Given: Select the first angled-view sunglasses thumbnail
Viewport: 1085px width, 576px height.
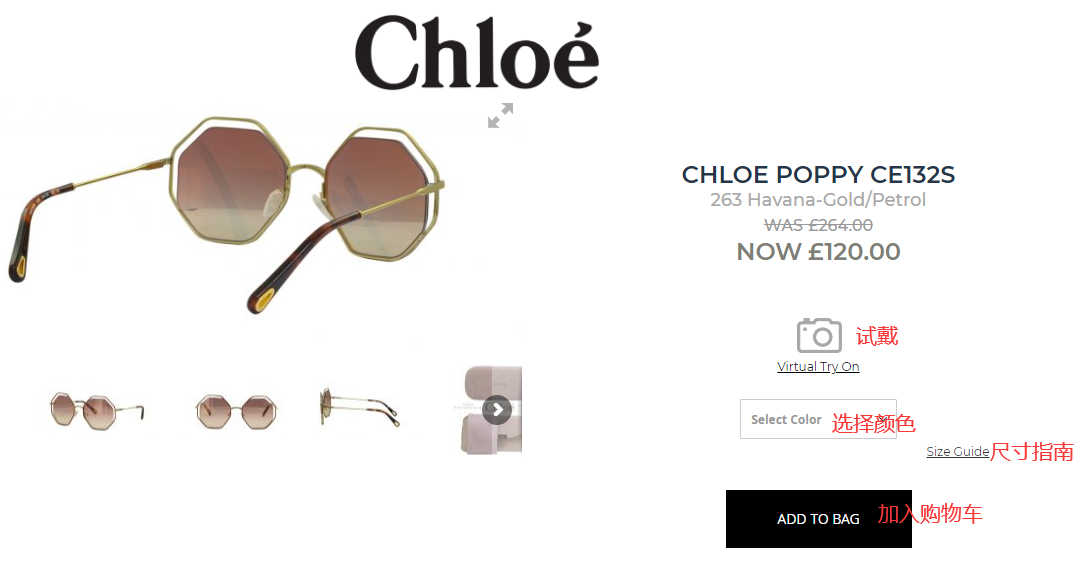Looking at the screenshot, I should [97, 410].
